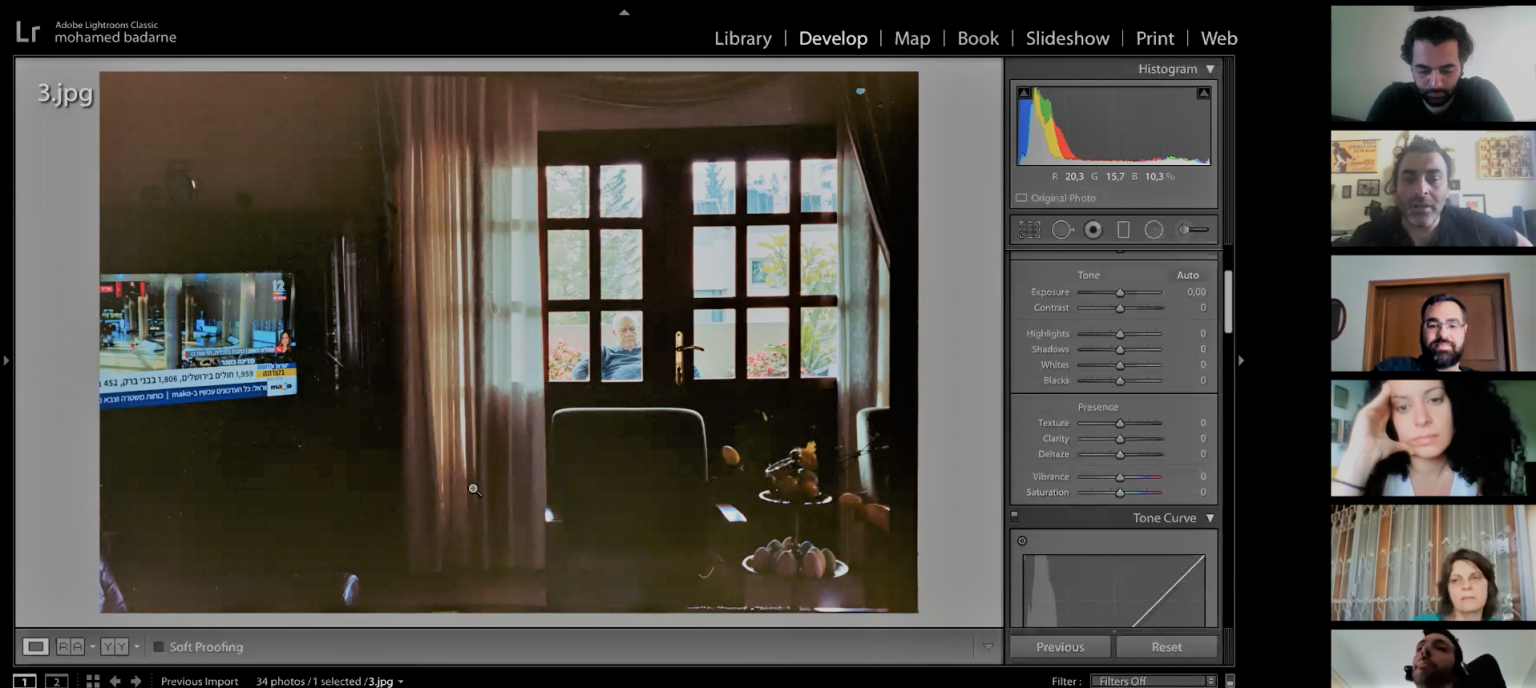Select the Radial Filter tool
This screenshot has height=688, width=1536.
1154,230
